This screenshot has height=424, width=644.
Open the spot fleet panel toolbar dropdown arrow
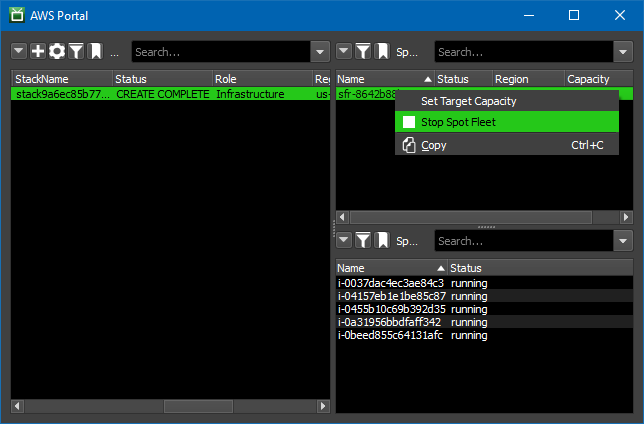[344, 51]
